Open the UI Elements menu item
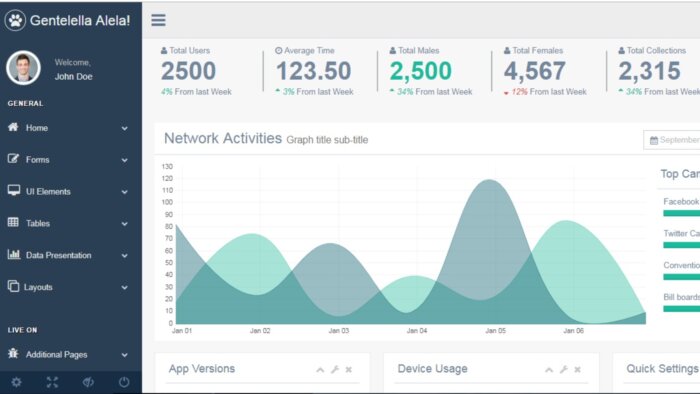Screen dimensions: 700x394 coord(71,192)
